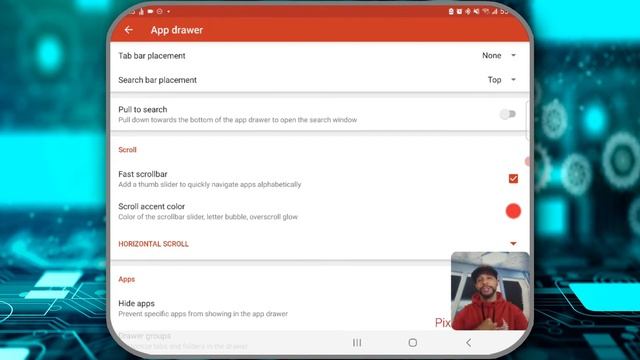The width and height of the screenshot is (640, 360).
Task: Open the Scroll accent color swatch
Action: click(513, 211)
